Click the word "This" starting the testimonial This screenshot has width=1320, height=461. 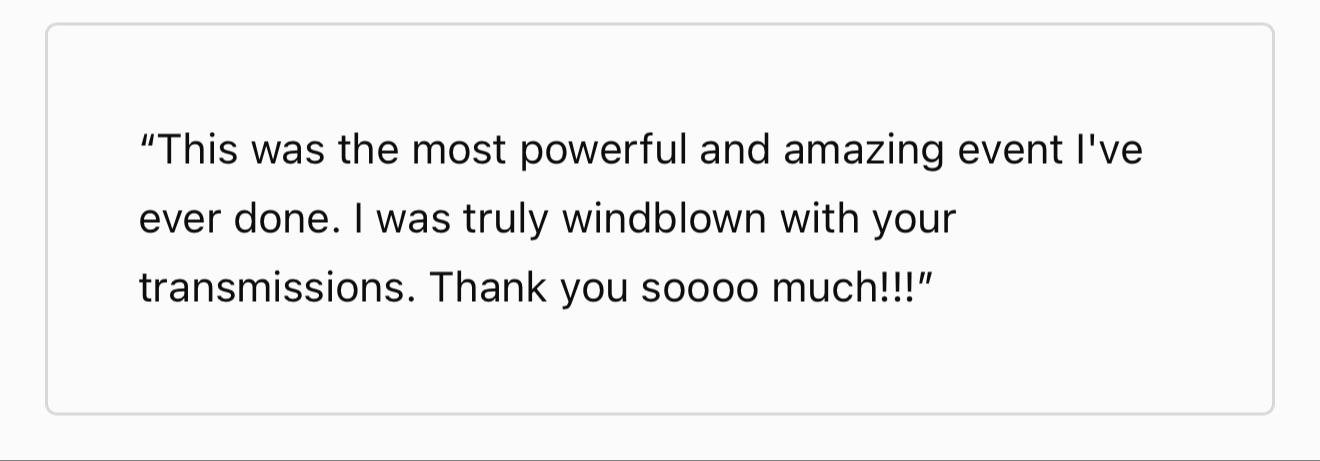[x=196, y=151]
